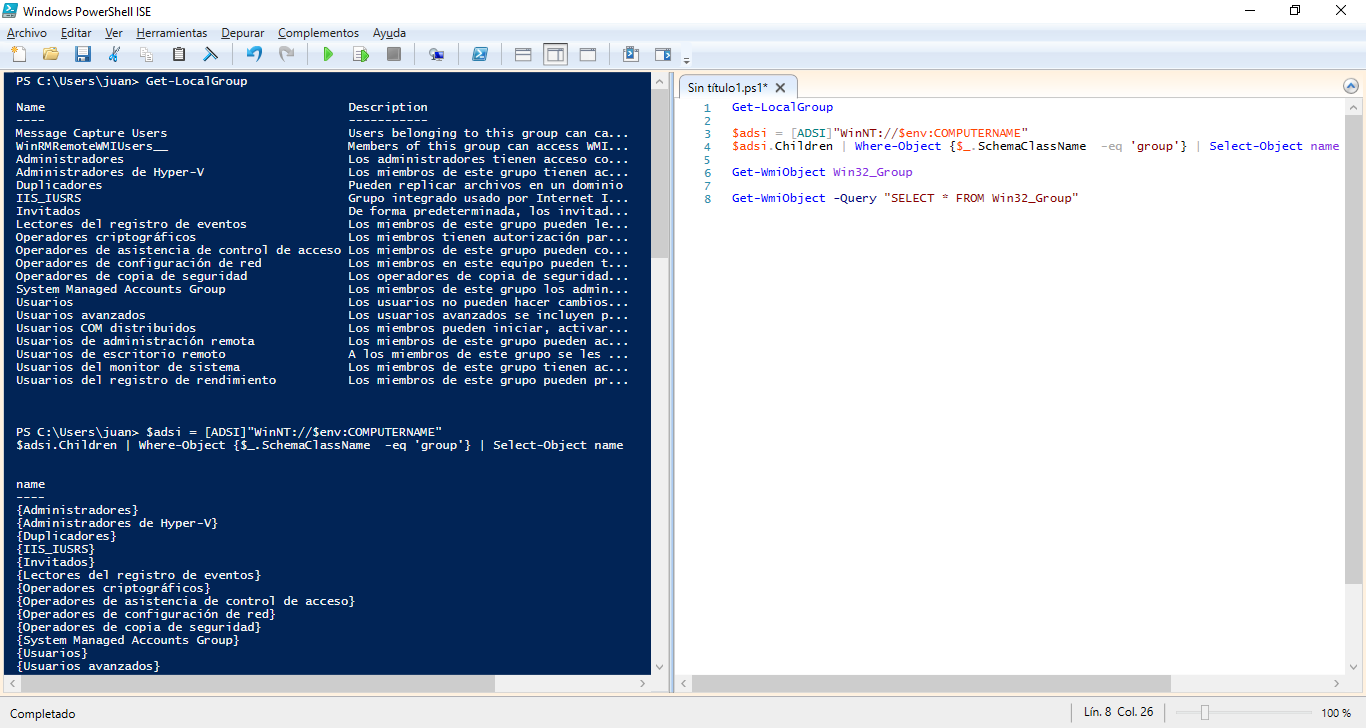This screenshot has height=728, width=1366.
Task: Show script pane at the top layout
Action: coord(523,54)
